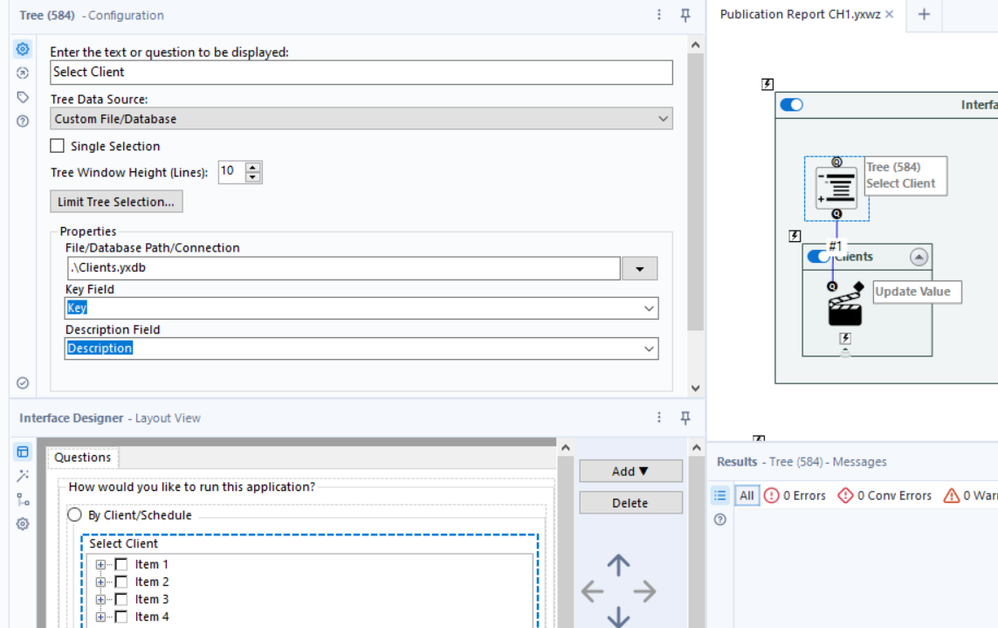Open the Tree configuration panel options menu
Viewport: 998px width, 628px height.
coord(659,15)
